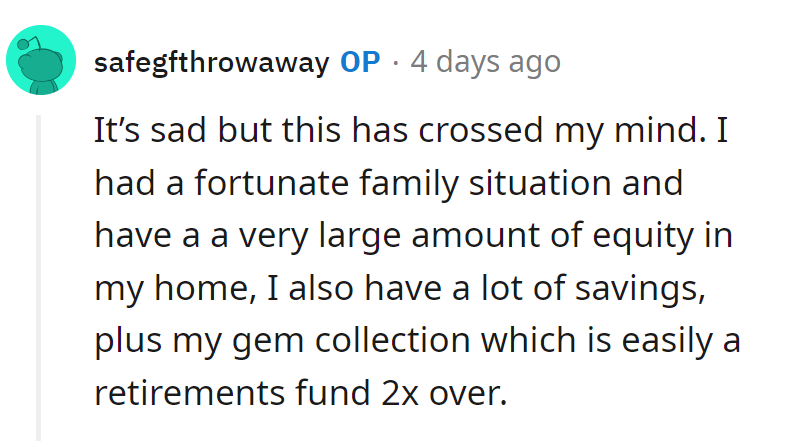Viewport: 788px width, 441px height.
Task: Click the word 'fortunate' in the comment
Action: click(x=271, y=183)
